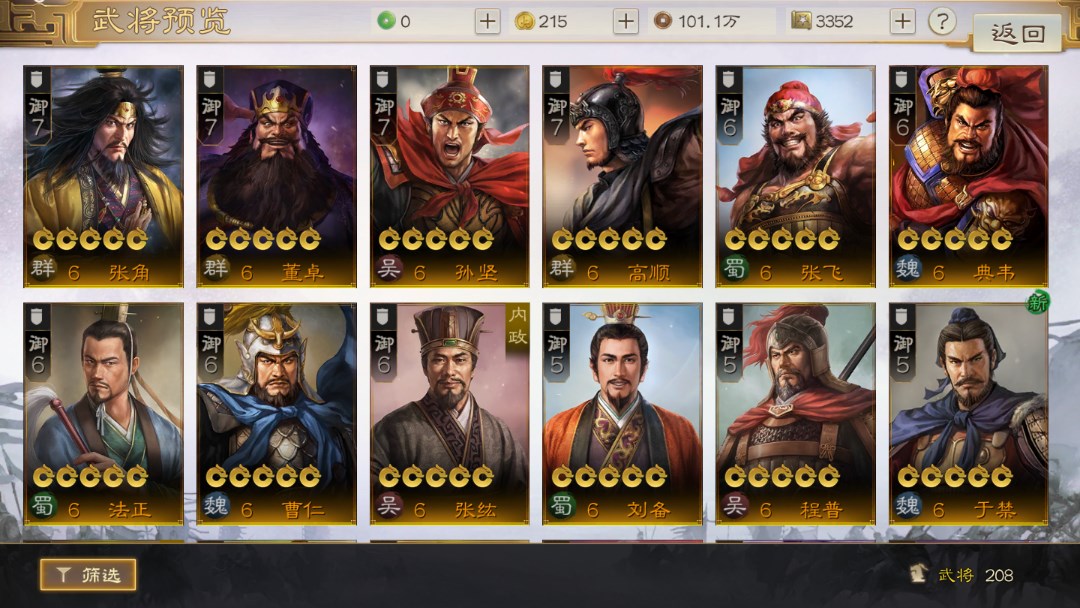Screen dimensions: 1080x608
Task: Choose the 高顺 general card
Action: coord(622,176)
